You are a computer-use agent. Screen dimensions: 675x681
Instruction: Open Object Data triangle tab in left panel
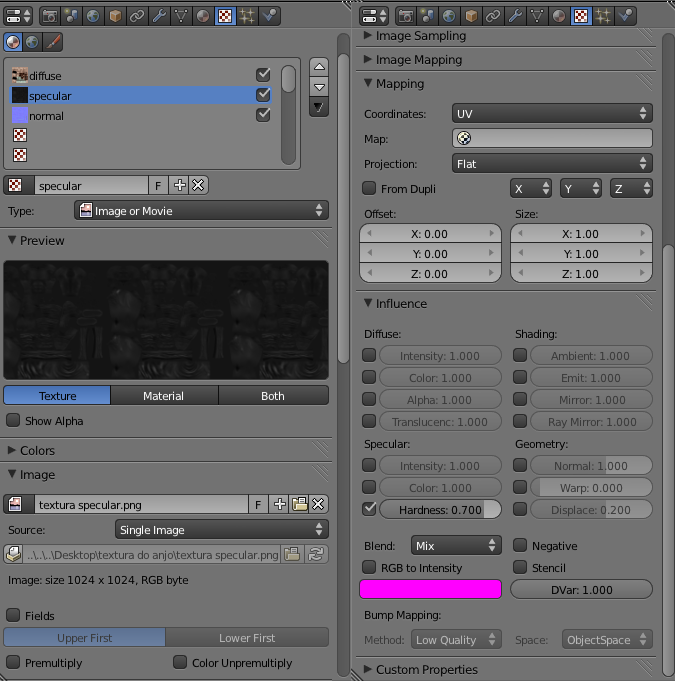(x=181, y=17)
